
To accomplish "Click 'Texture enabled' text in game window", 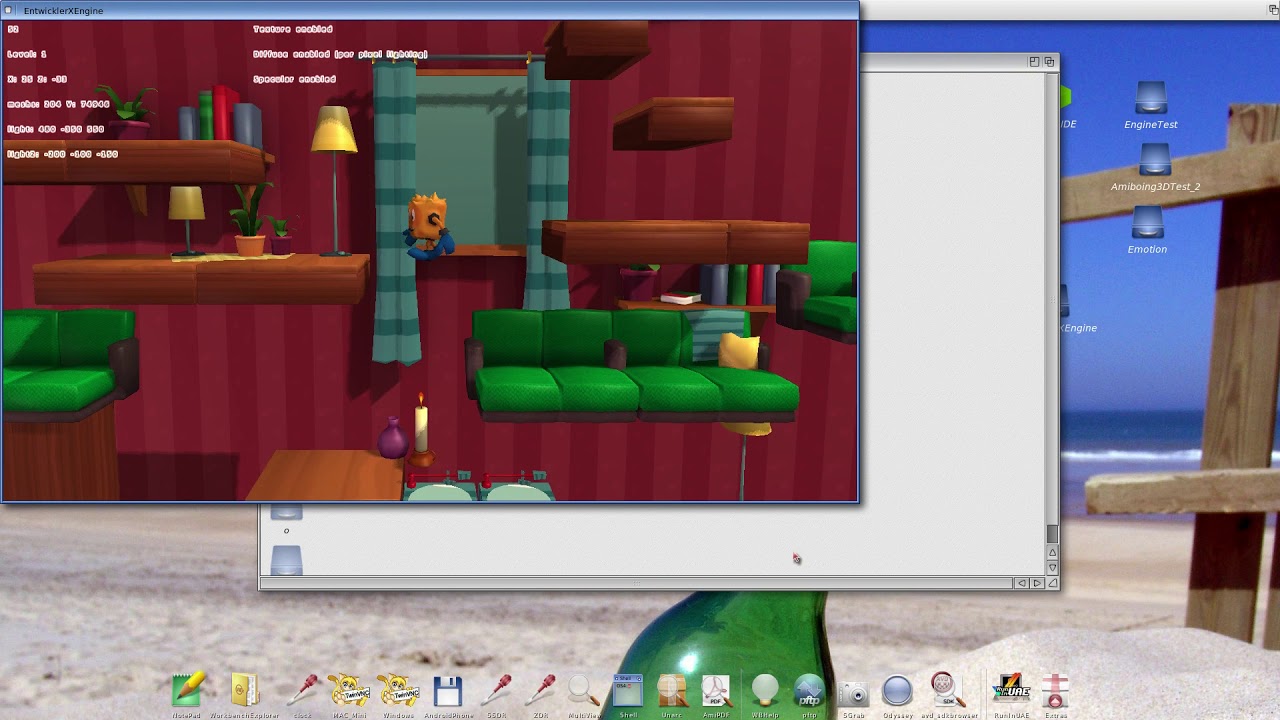I will click(x=293, y=30).
